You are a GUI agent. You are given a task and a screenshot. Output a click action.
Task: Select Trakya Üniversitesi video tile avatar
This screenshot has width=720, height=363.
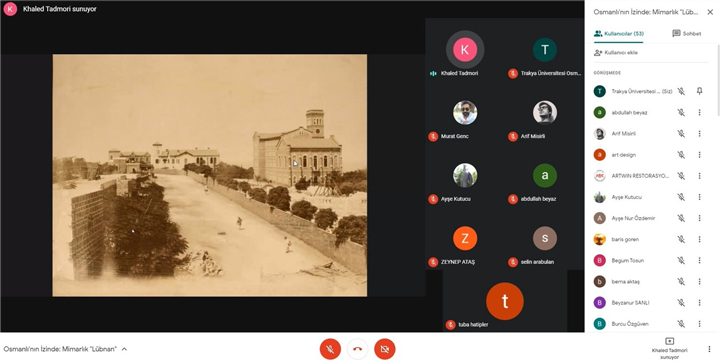(x=545, y=50)
